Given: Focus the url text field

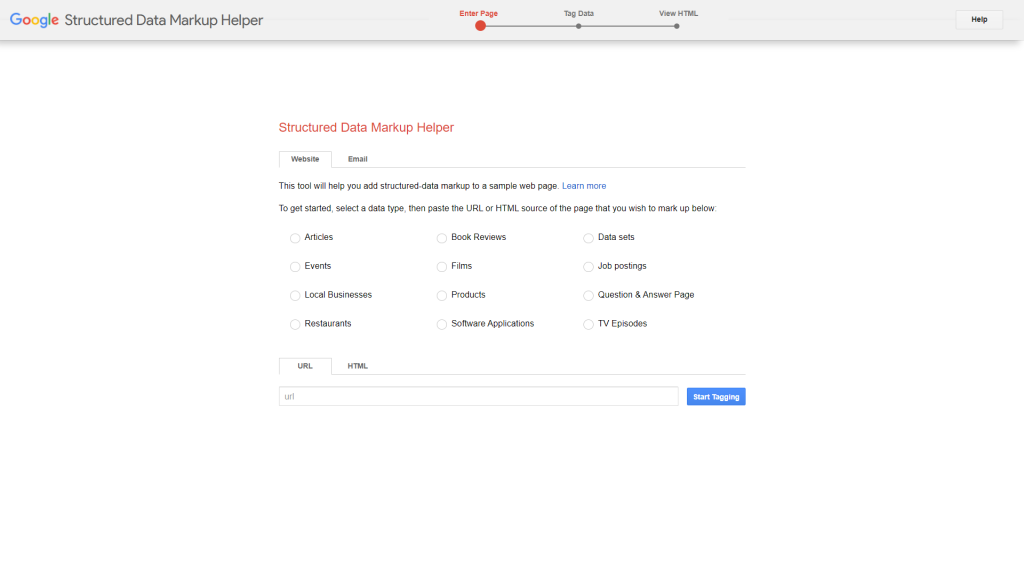Looking at the screenshot, I should (x=479, y=396).
